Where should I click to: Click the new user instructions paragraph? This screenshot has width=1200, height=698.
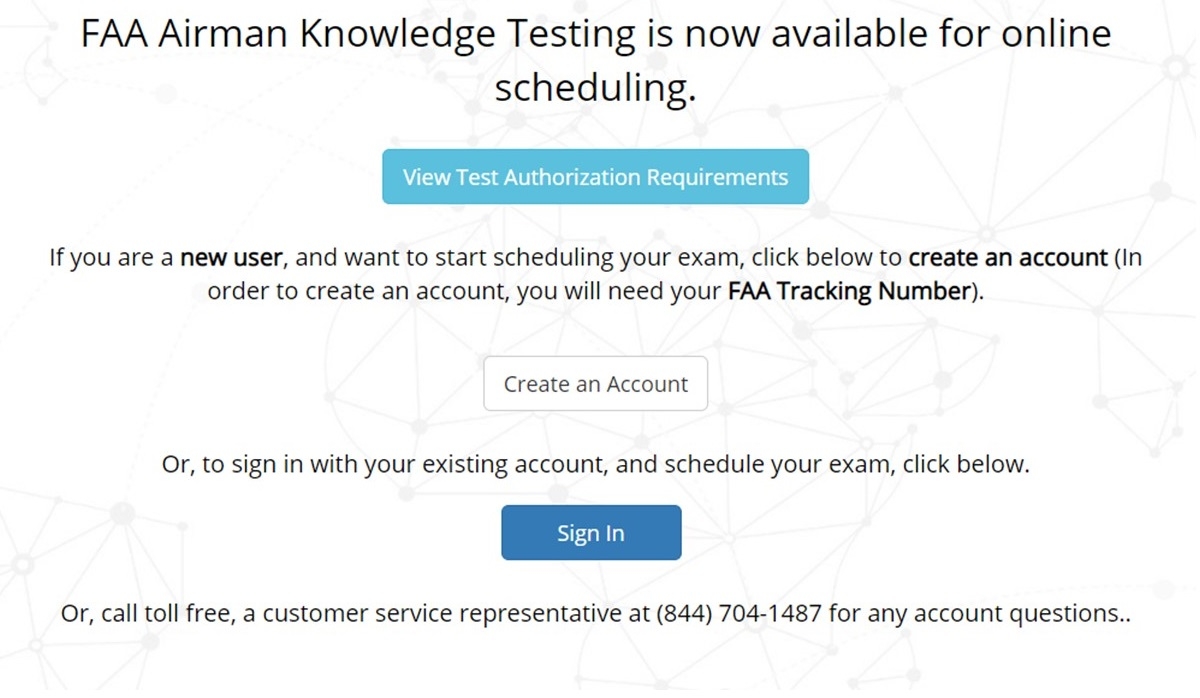pos(595,274)
